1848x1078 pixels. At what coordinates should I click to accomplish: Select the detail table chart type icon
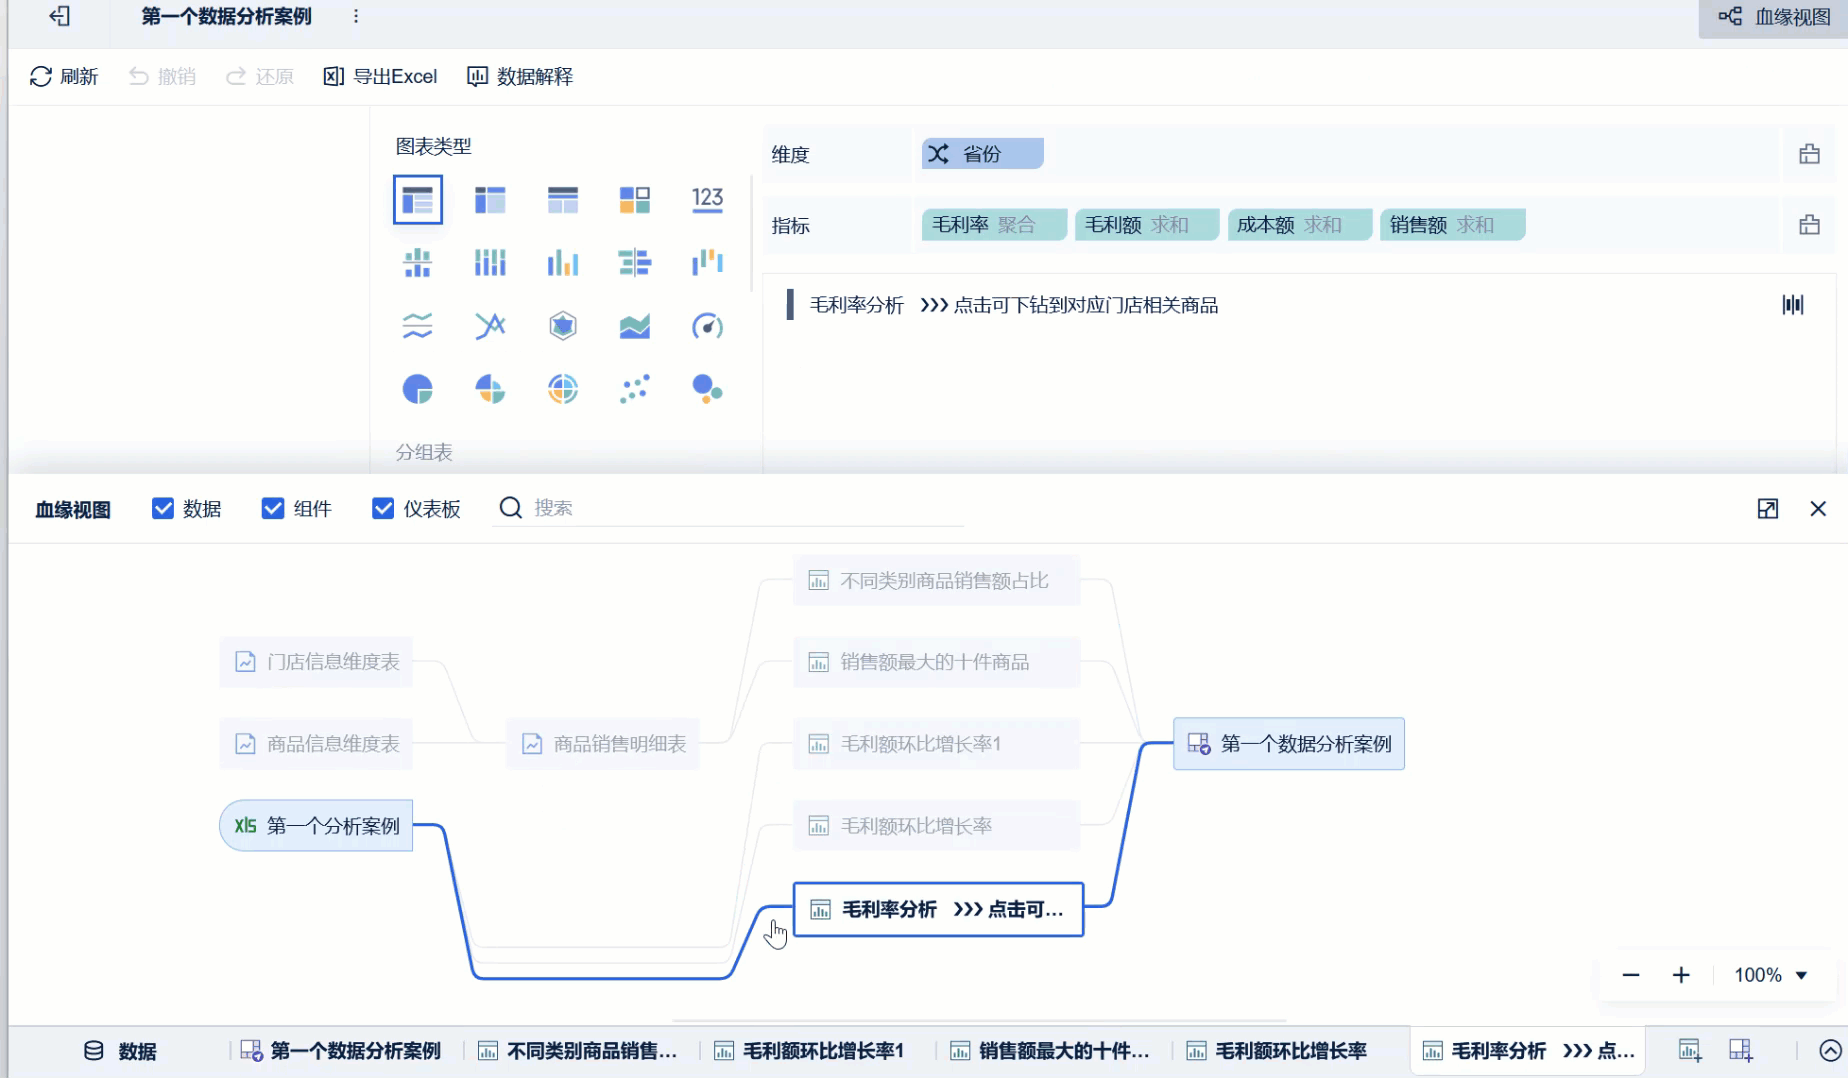click(x=563, y=200)
